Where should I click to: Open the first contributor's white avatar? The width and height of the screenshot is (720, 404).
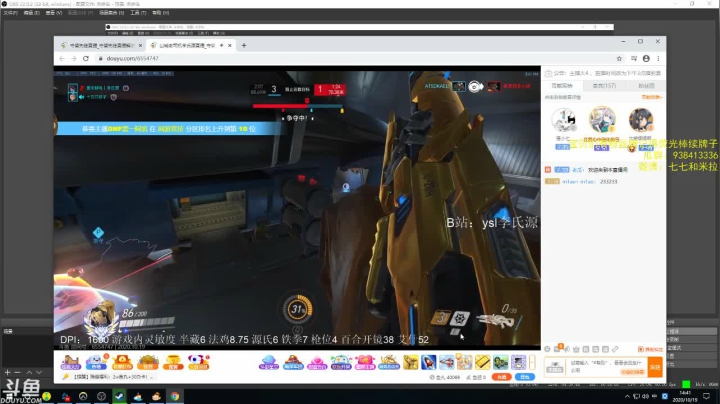(563, 120)
